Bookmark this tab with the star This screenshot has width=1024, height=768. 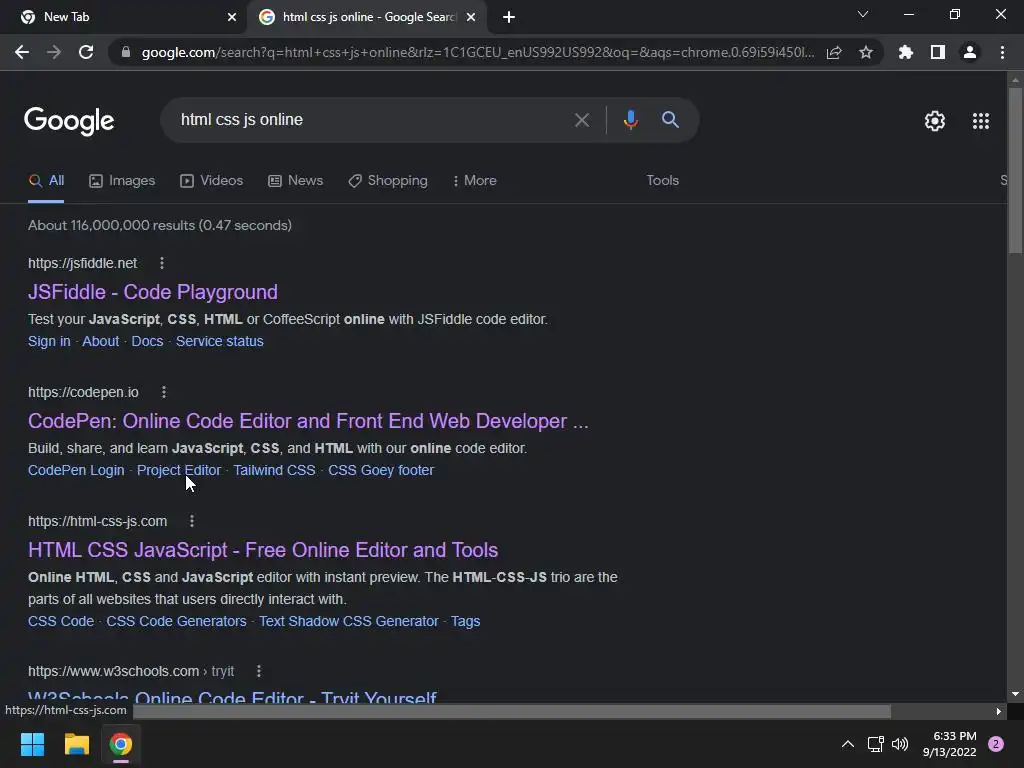(866, 52)
